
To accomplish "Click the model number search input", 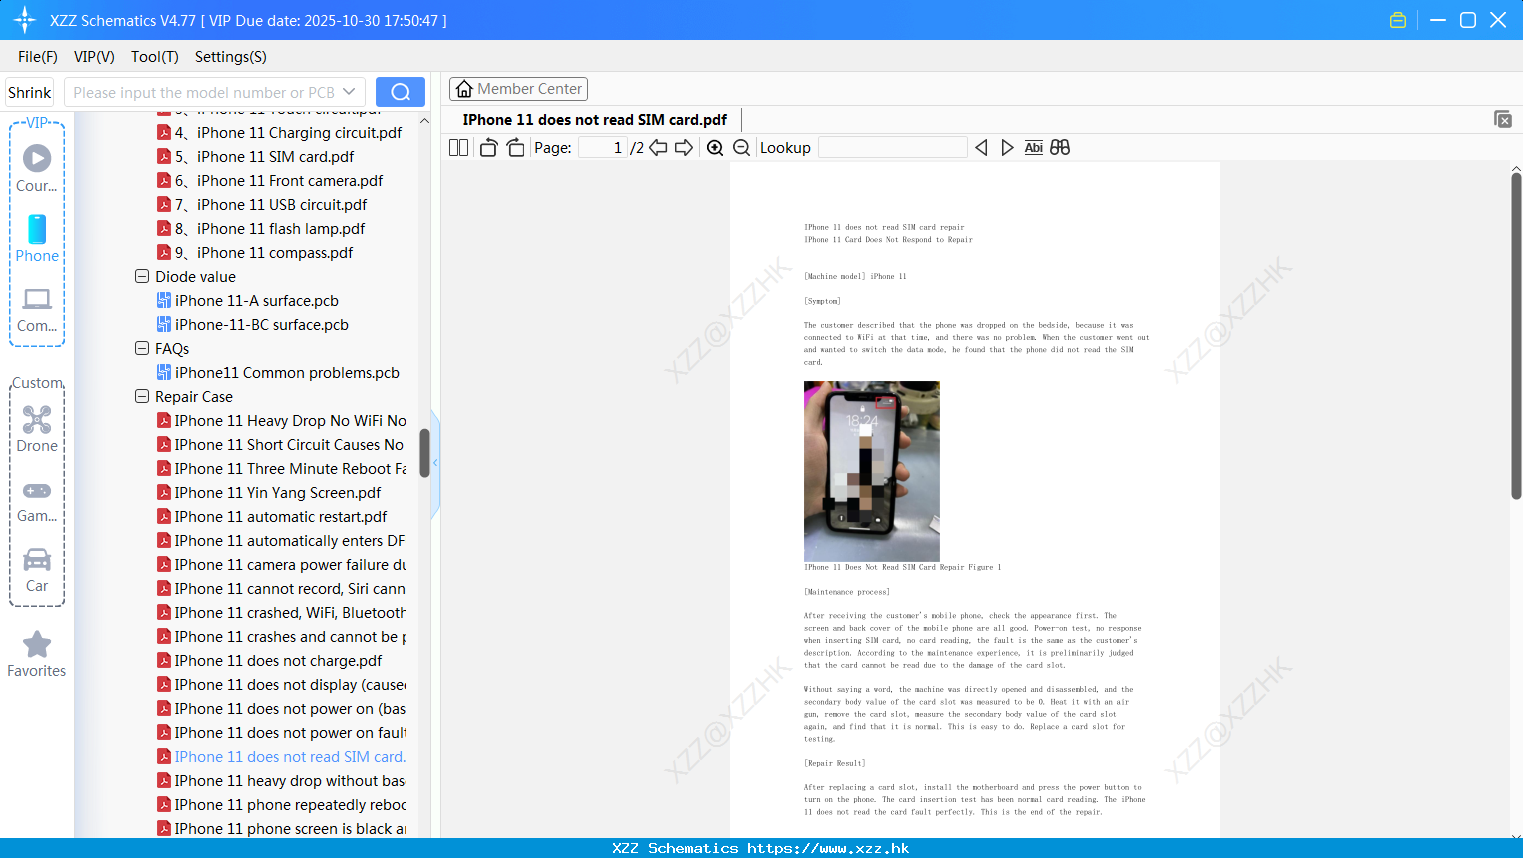I will point(204,92).
